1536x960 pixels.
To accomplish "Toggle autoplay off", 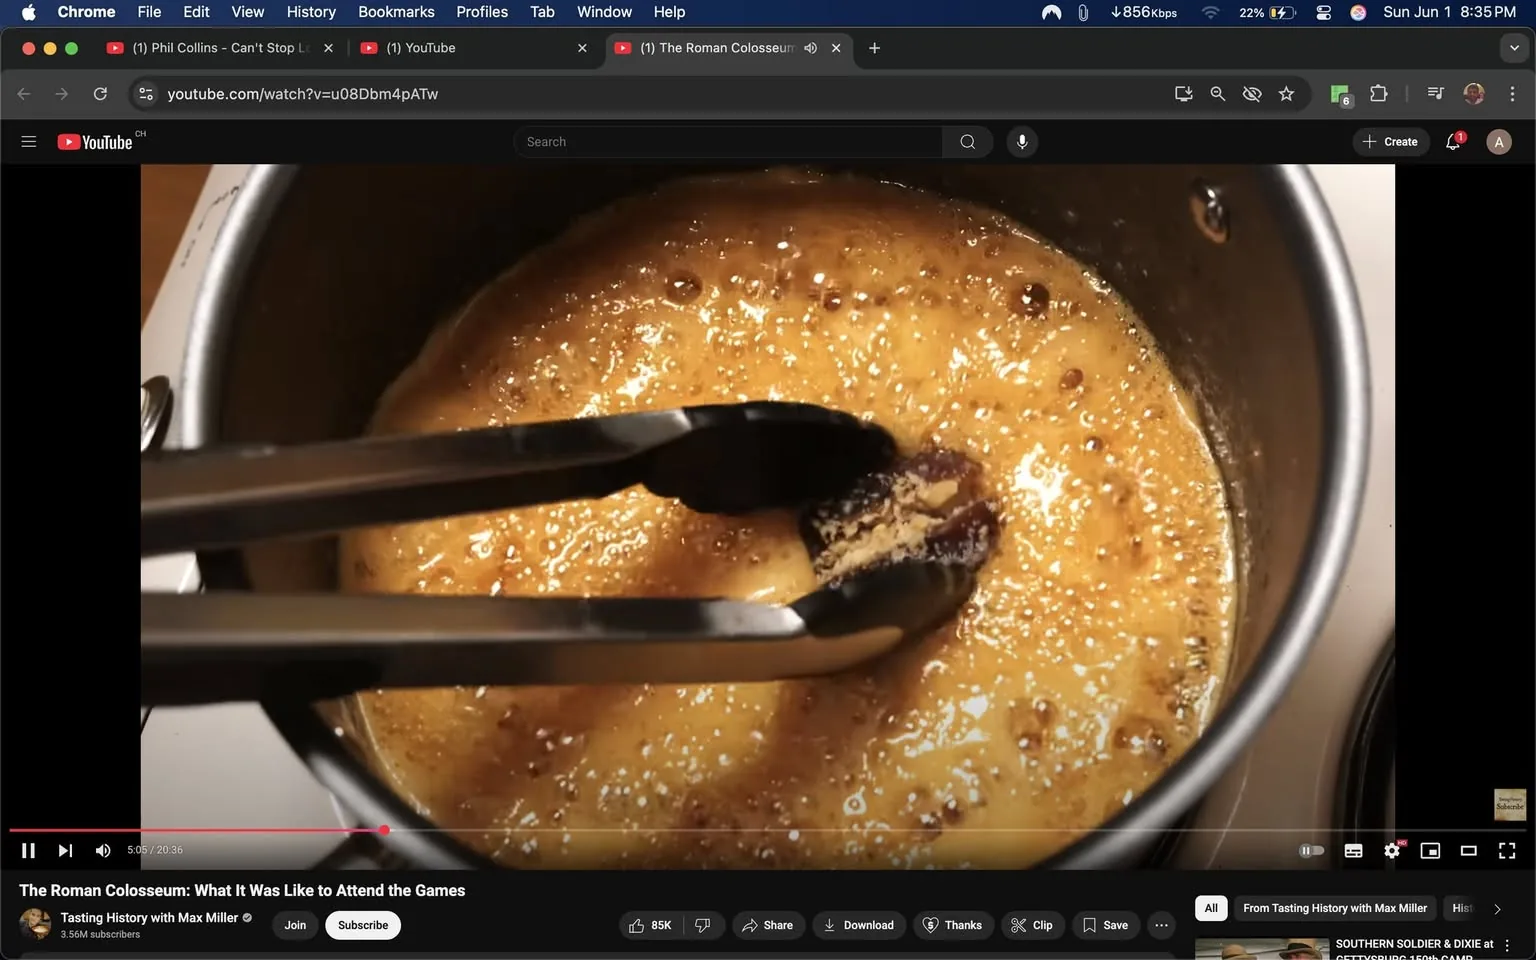I will 1311,850.
